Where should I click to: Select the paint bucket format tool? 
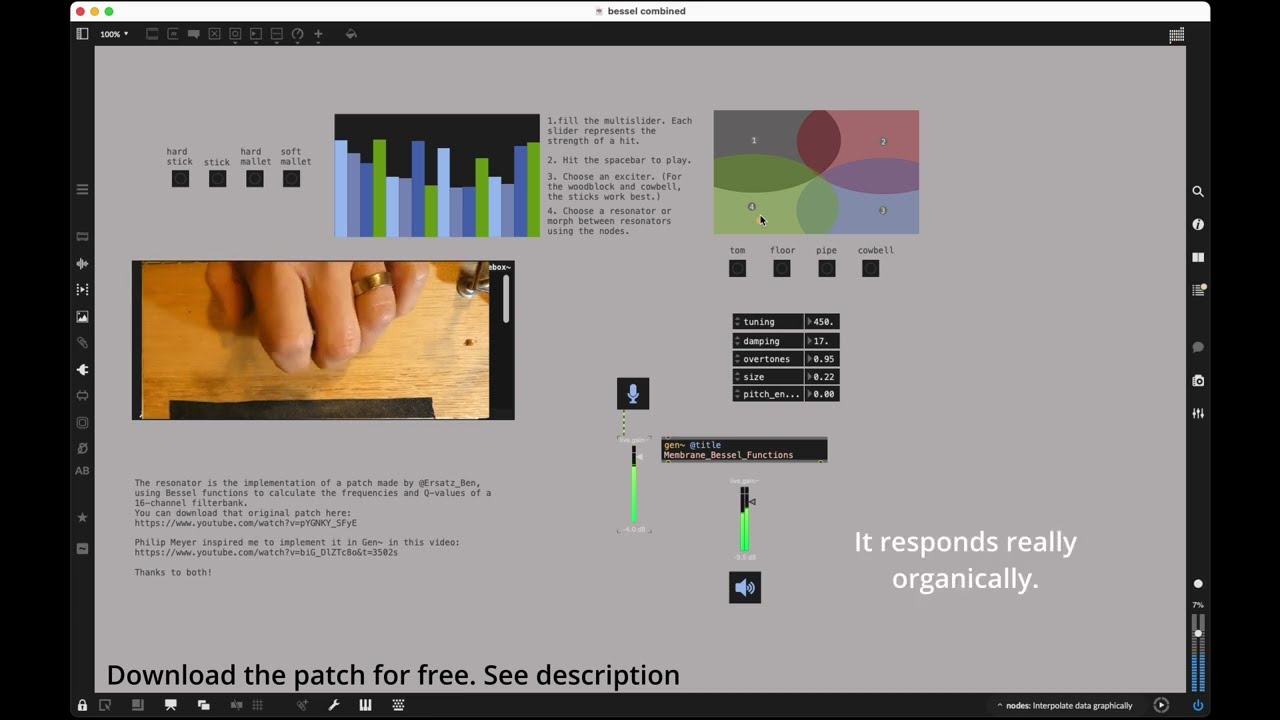pyautogui.click(x=351, y=34)
